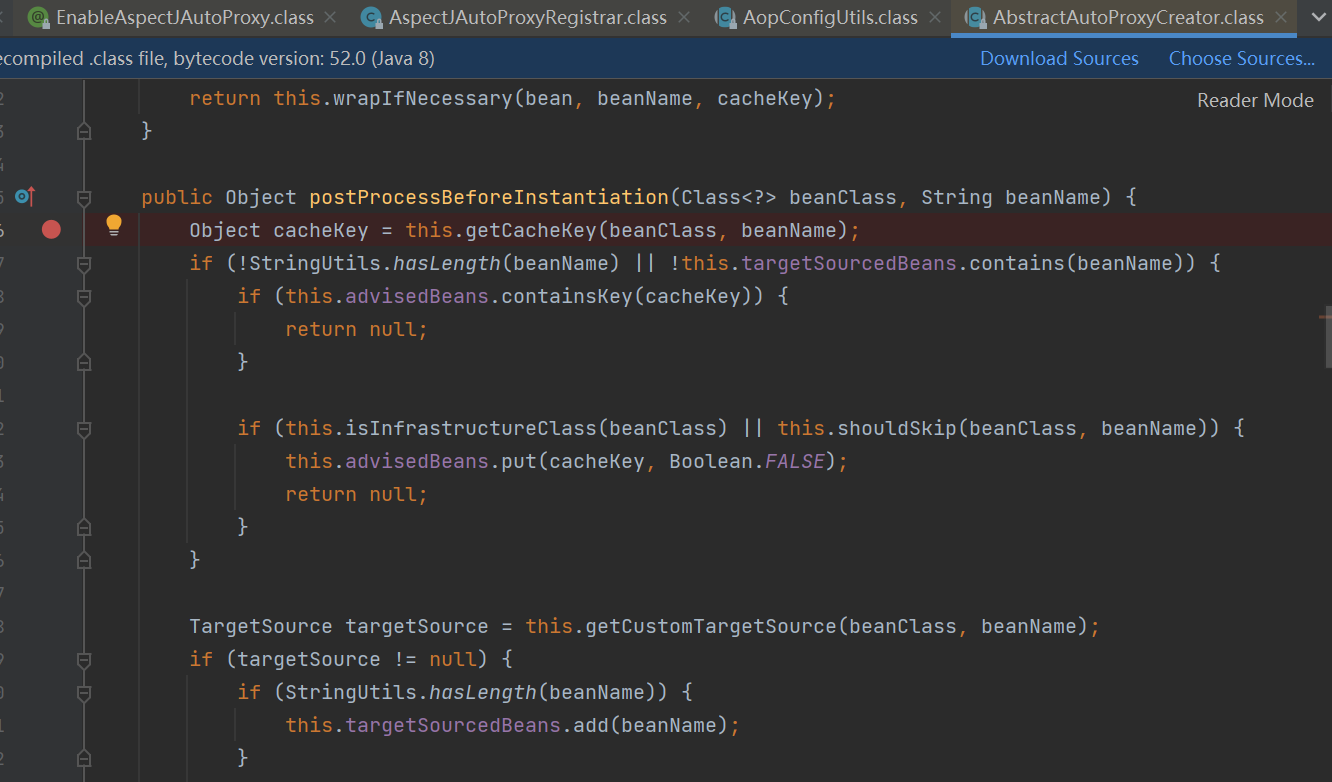Fold the advisedBeans.containsKey if block

84,297
